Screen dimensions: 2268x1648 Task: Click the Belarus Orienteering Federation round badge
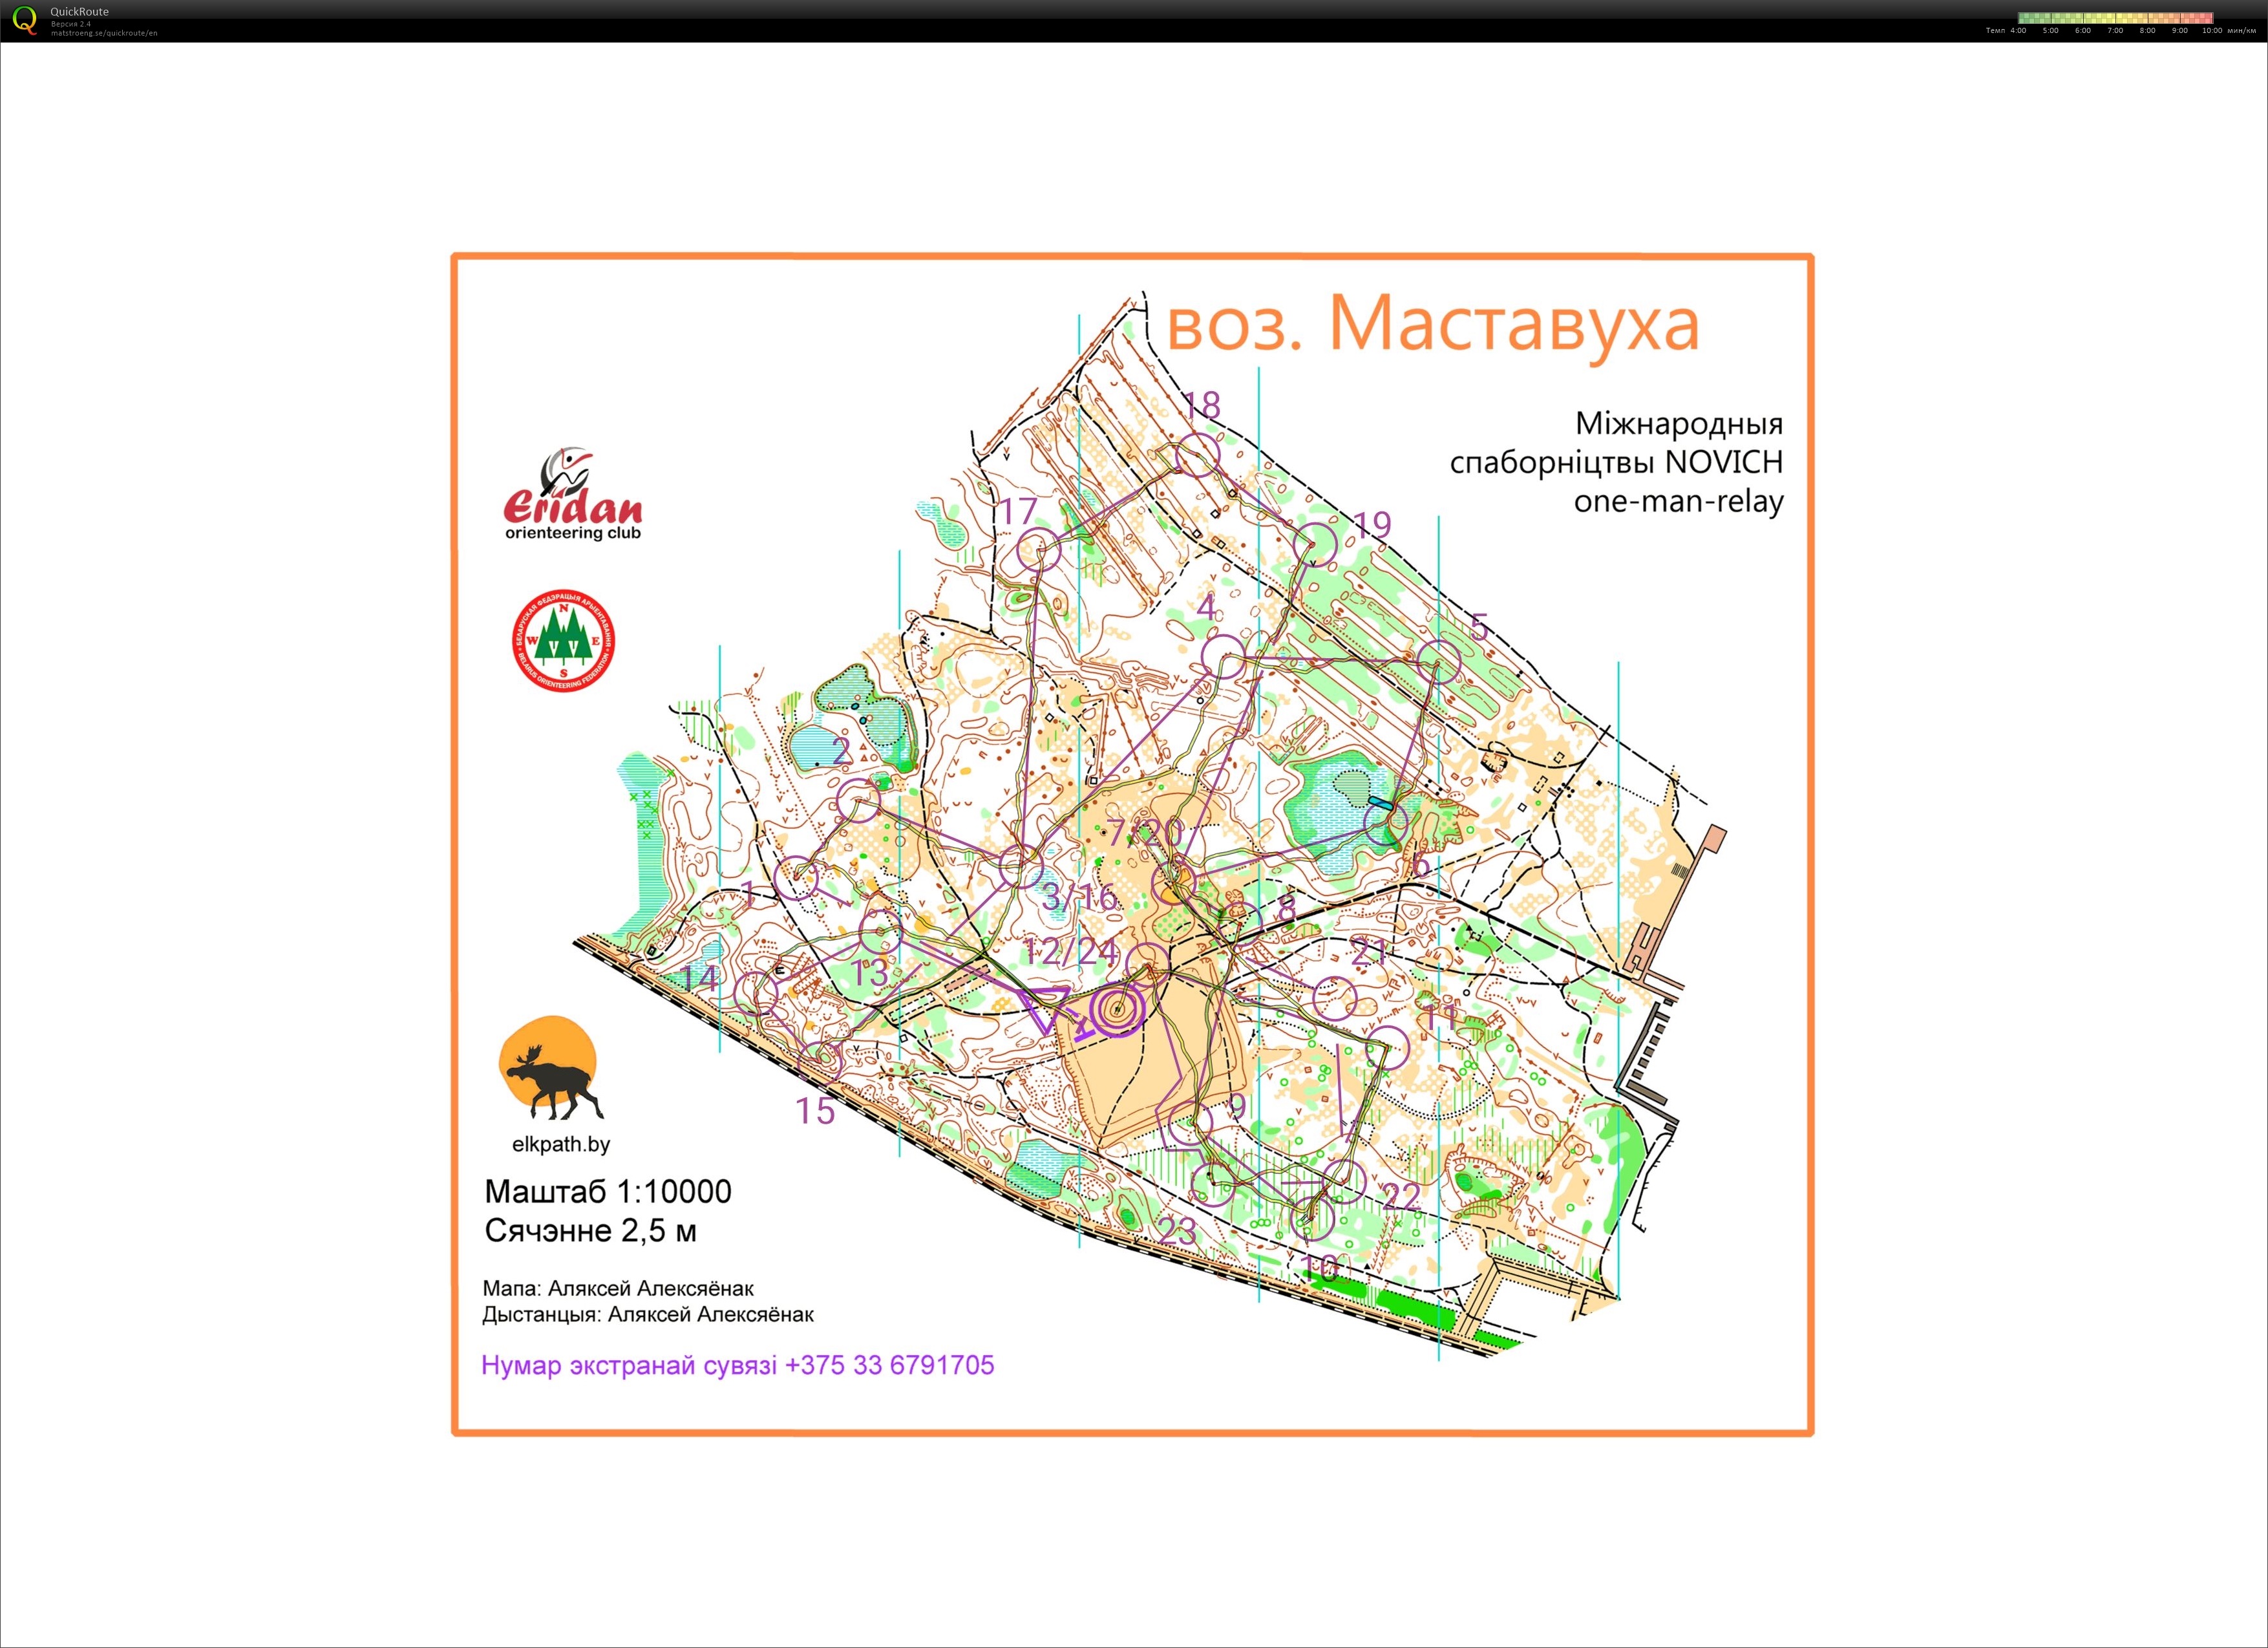click(x=563, y=642)
